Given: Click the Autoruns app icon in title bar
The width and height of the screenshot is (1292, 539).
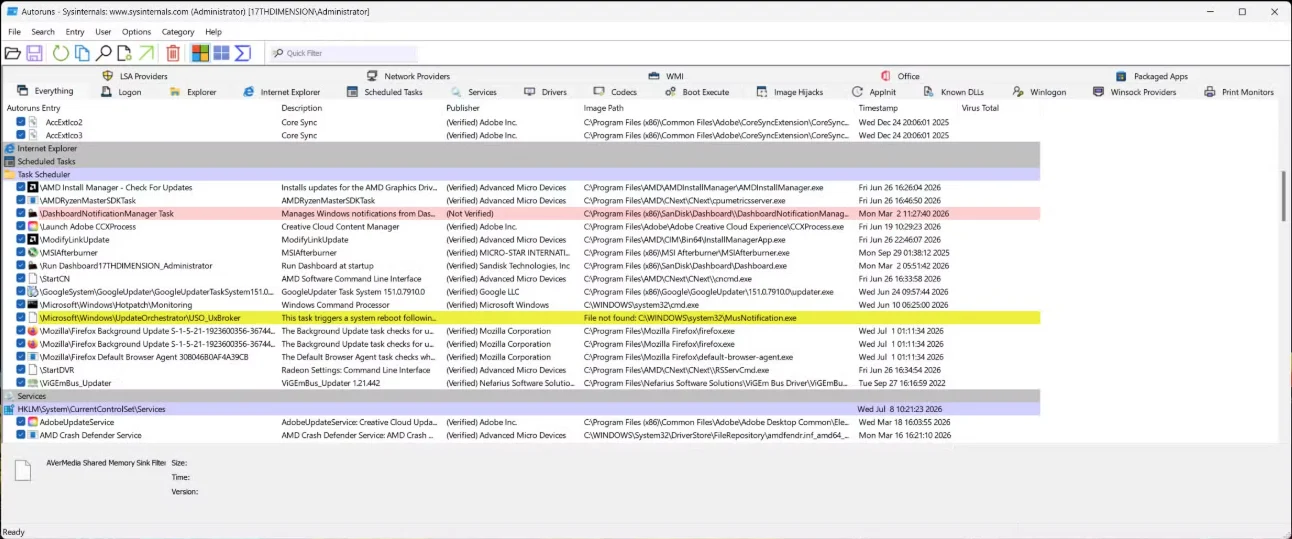Looking at the screenshot, I should point(12,12).
